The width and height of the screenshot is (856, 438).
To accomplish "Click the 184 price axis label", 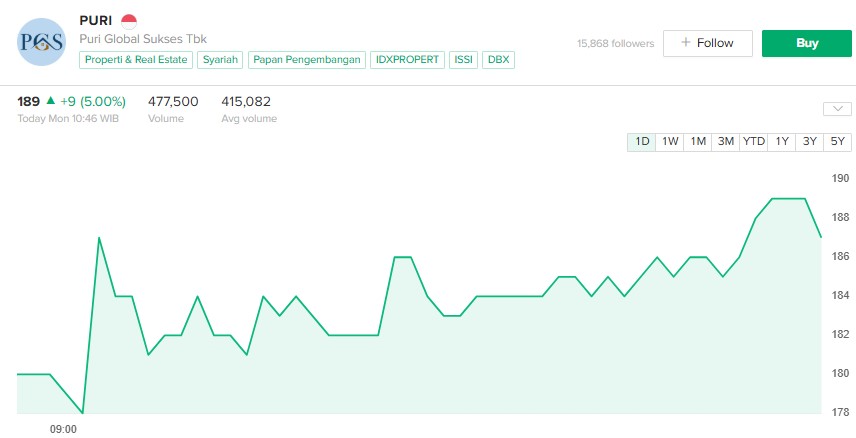I will click(840, 295).
